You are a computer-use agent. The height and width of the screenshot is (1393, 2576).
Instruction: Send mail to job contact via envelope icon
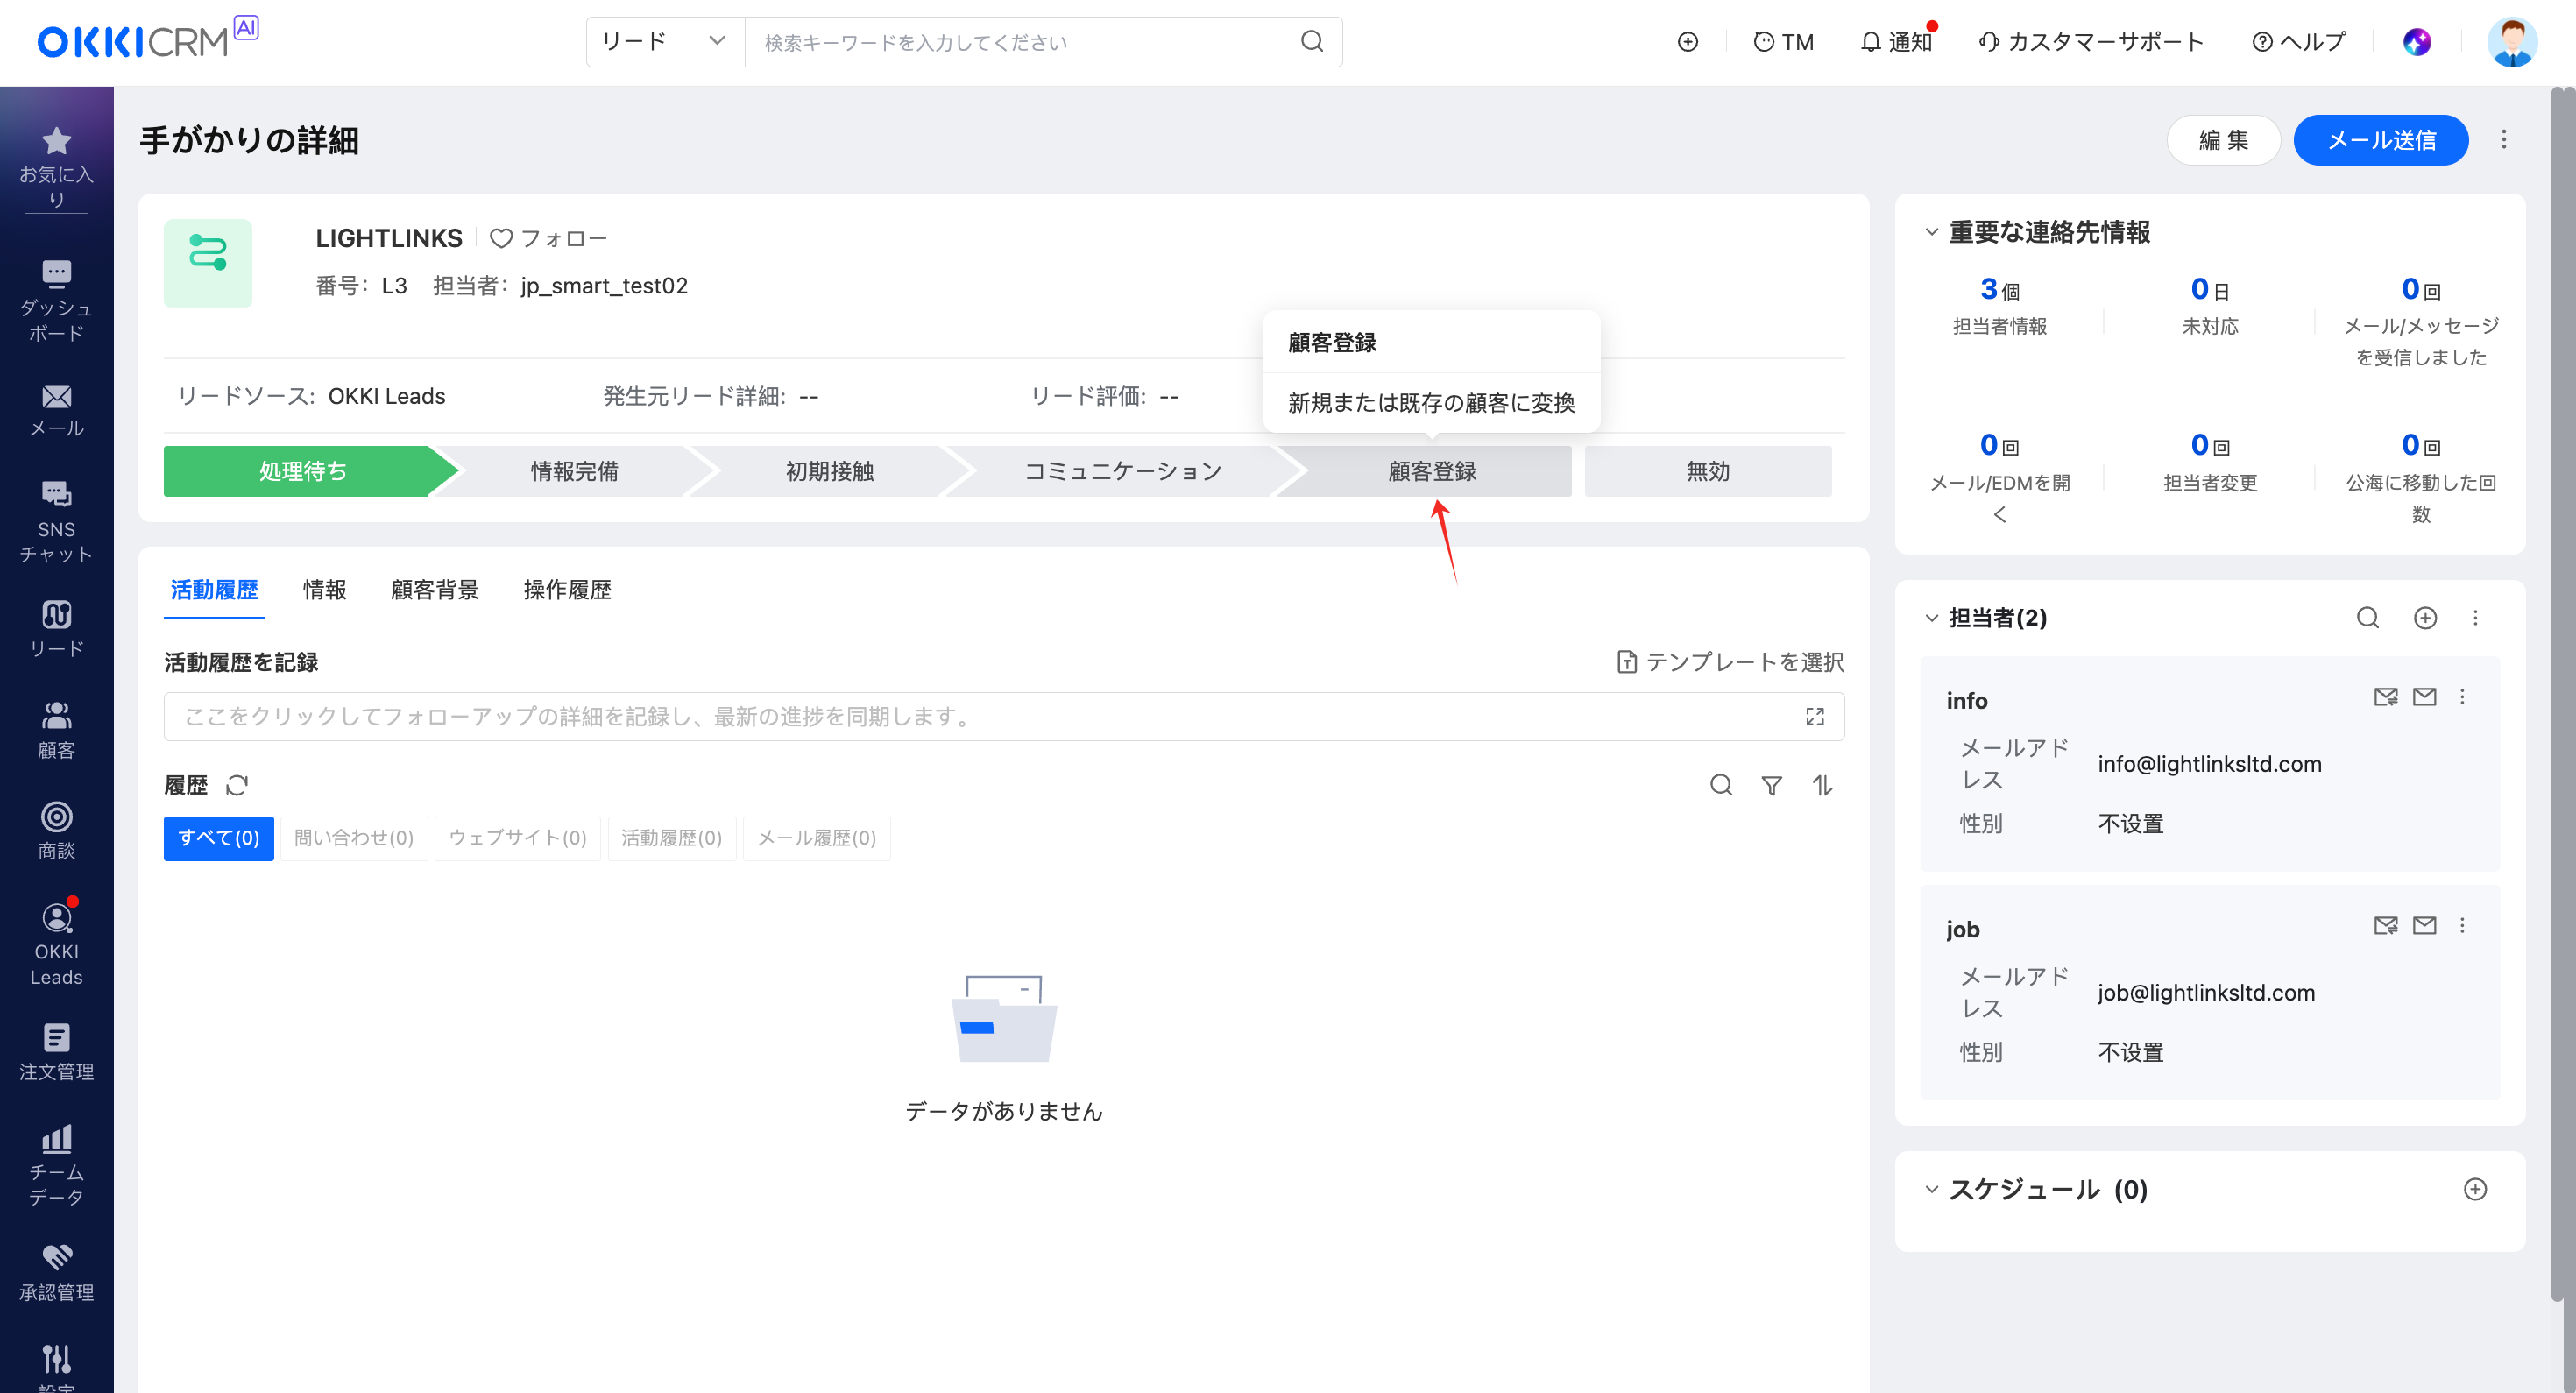[2424, 925]
